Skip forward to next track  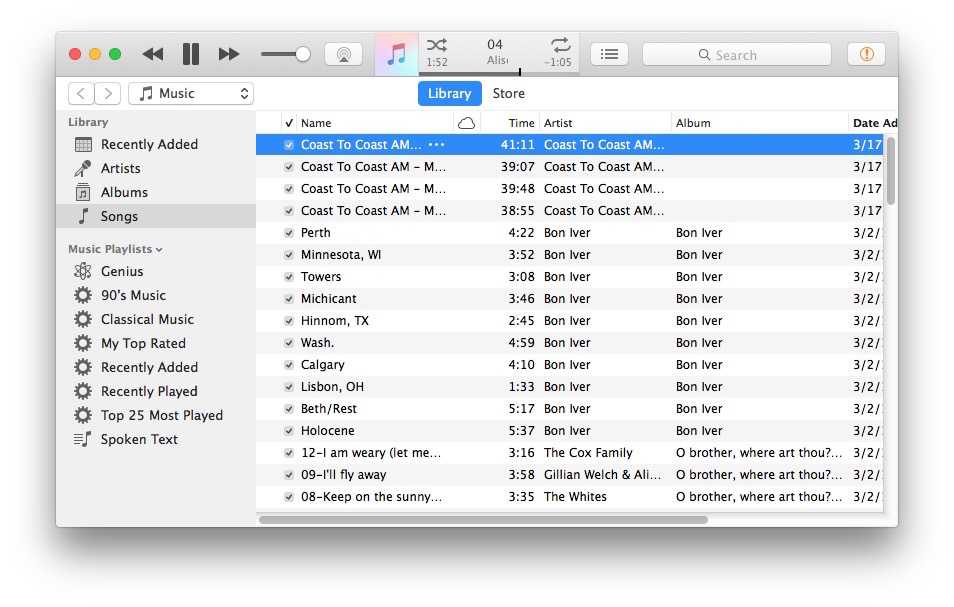pyautogui.click(x=228, y=55)
